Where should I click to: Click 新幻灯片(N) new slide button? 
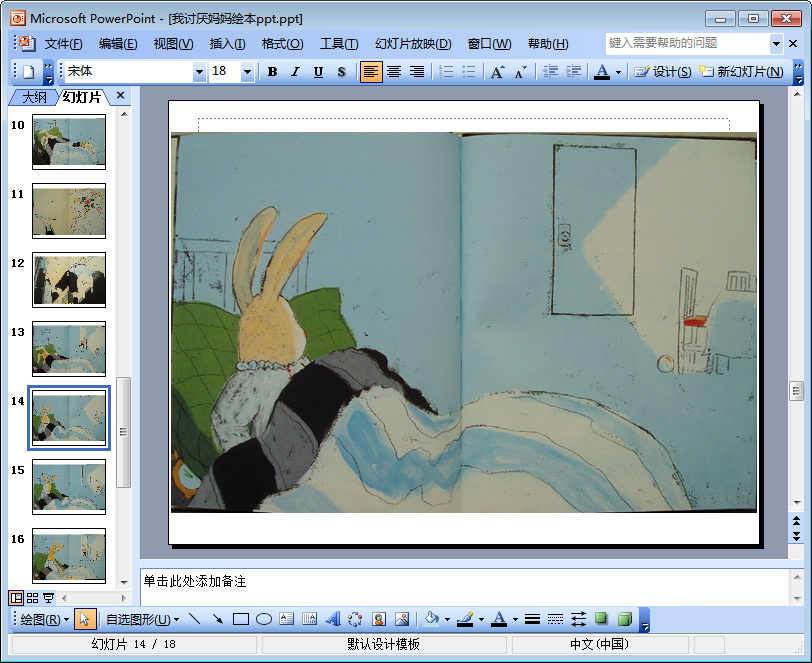click(741, 71)
